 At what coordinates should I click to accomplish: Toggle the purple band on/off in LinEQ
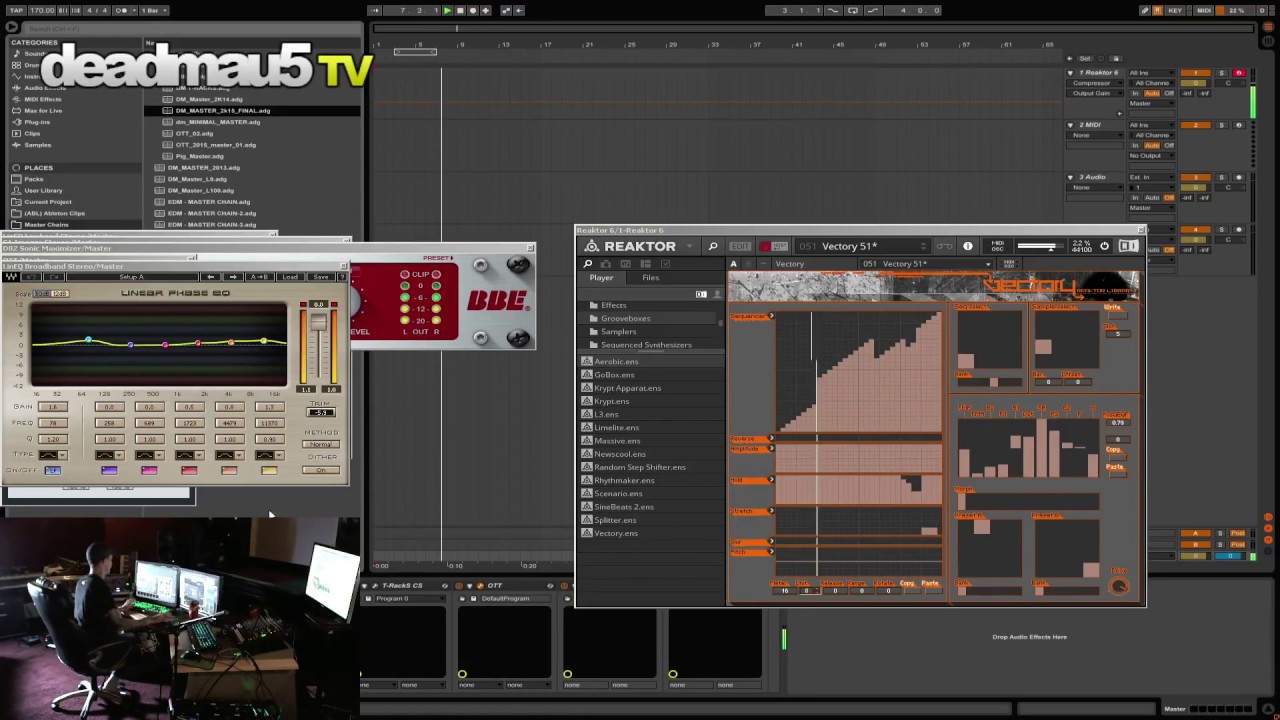[109, 470]
